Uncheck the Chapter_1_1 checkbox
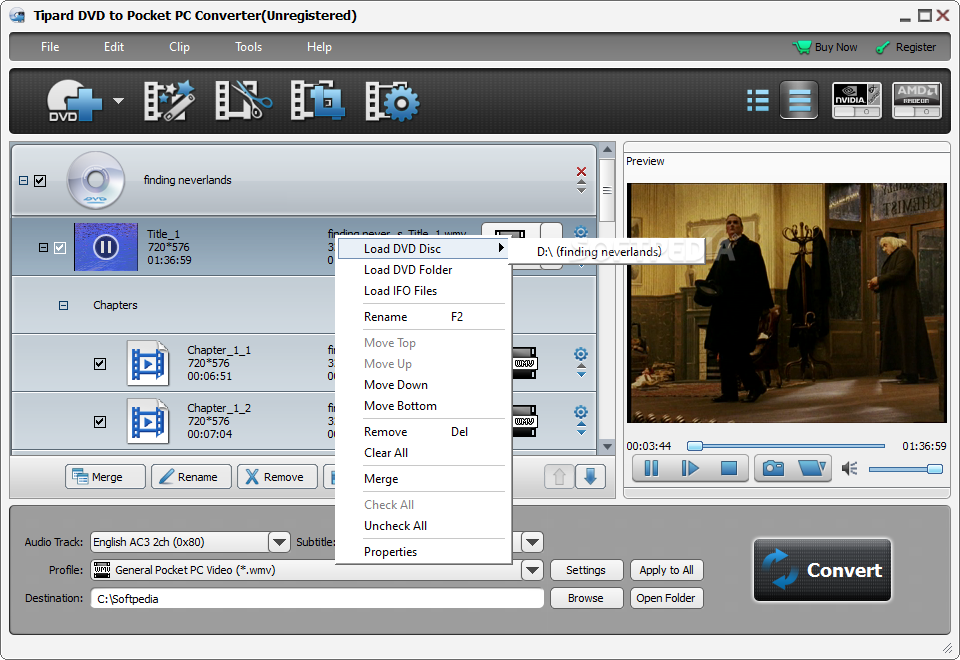This screenshot has height=660, width=960. pos(100,364)
